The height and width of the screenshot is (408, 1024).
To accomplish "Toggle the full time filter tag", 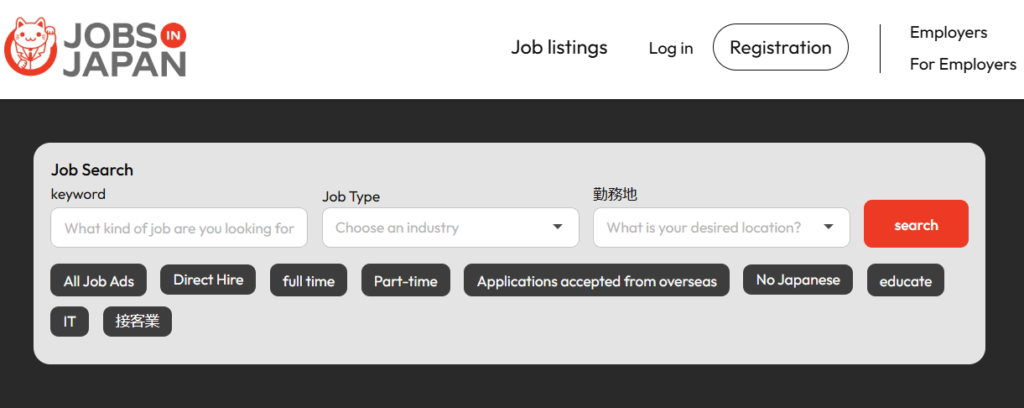I will click(308, 281).
